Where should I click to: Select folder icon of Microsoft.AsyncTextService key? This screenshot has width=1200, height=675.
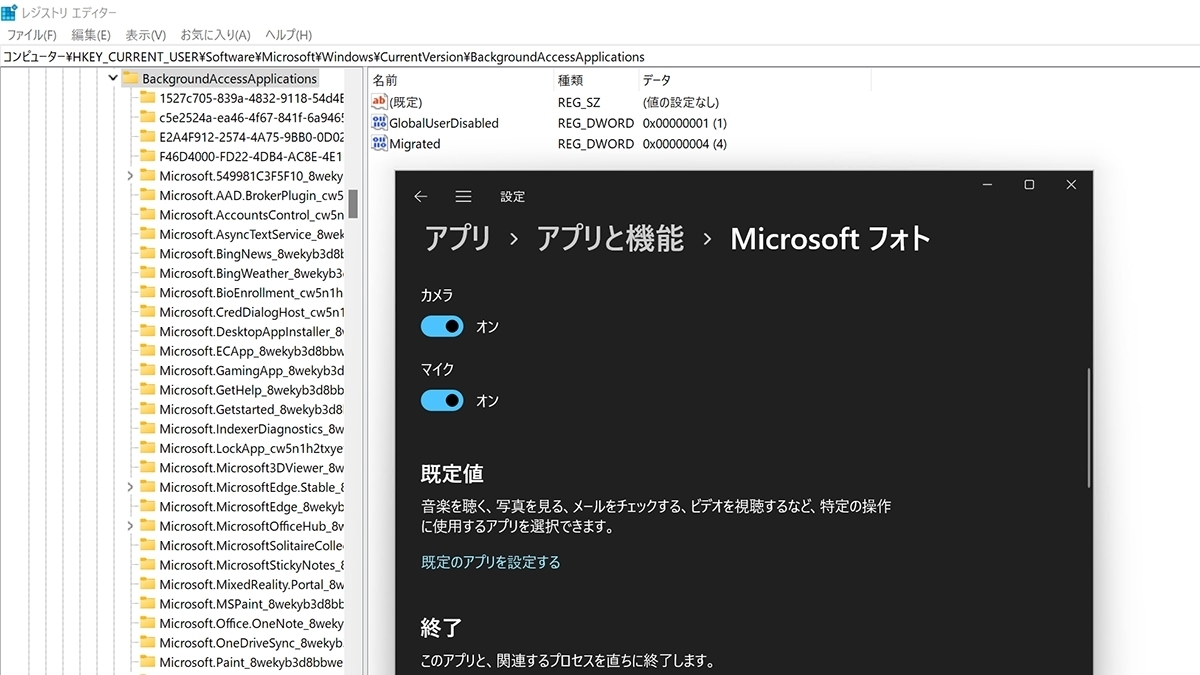(x=147, y=234)
